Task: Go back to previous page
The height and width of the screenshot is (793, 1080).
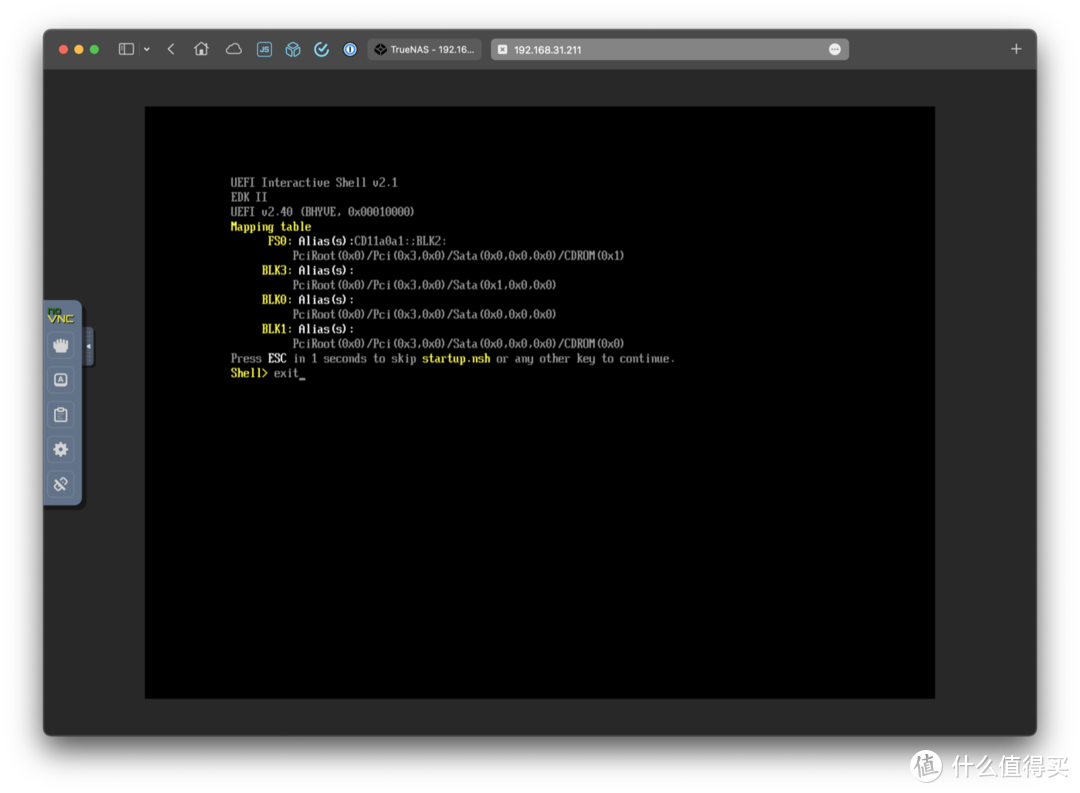Action: pos(171,49)
